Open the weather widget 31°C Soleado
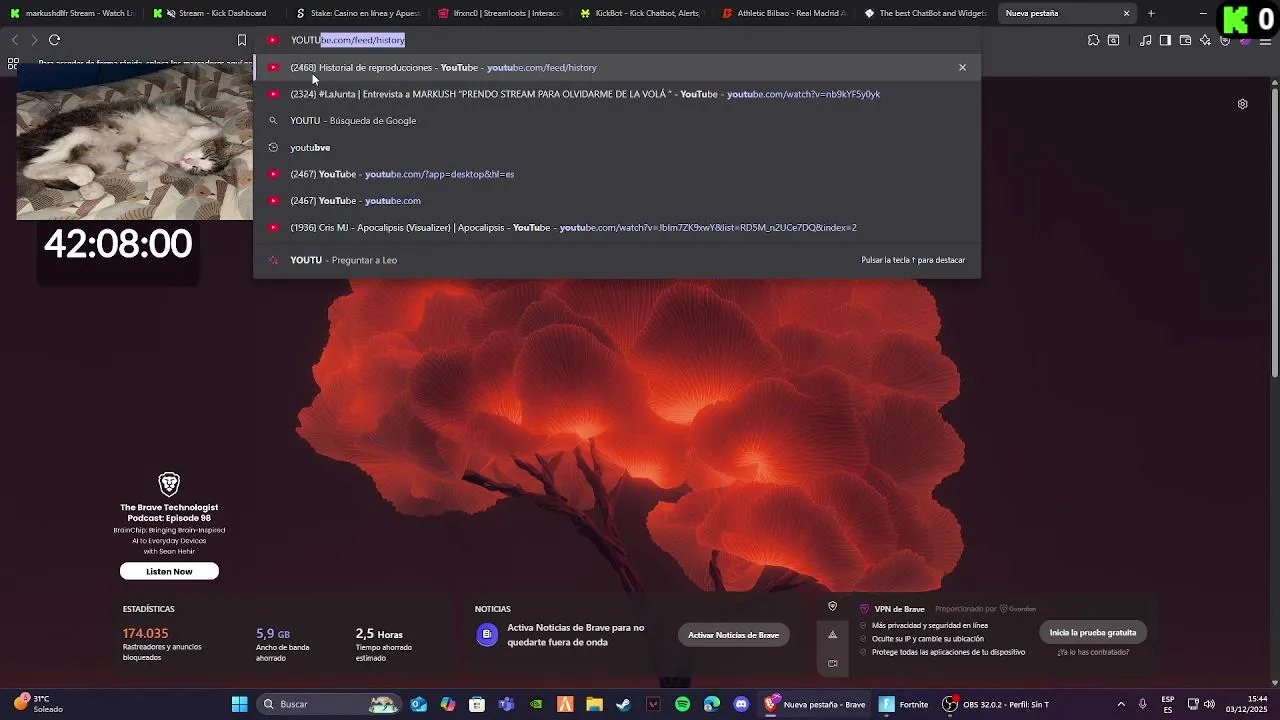Viewport: 1280px width, 720px height. tap(38, 704)
